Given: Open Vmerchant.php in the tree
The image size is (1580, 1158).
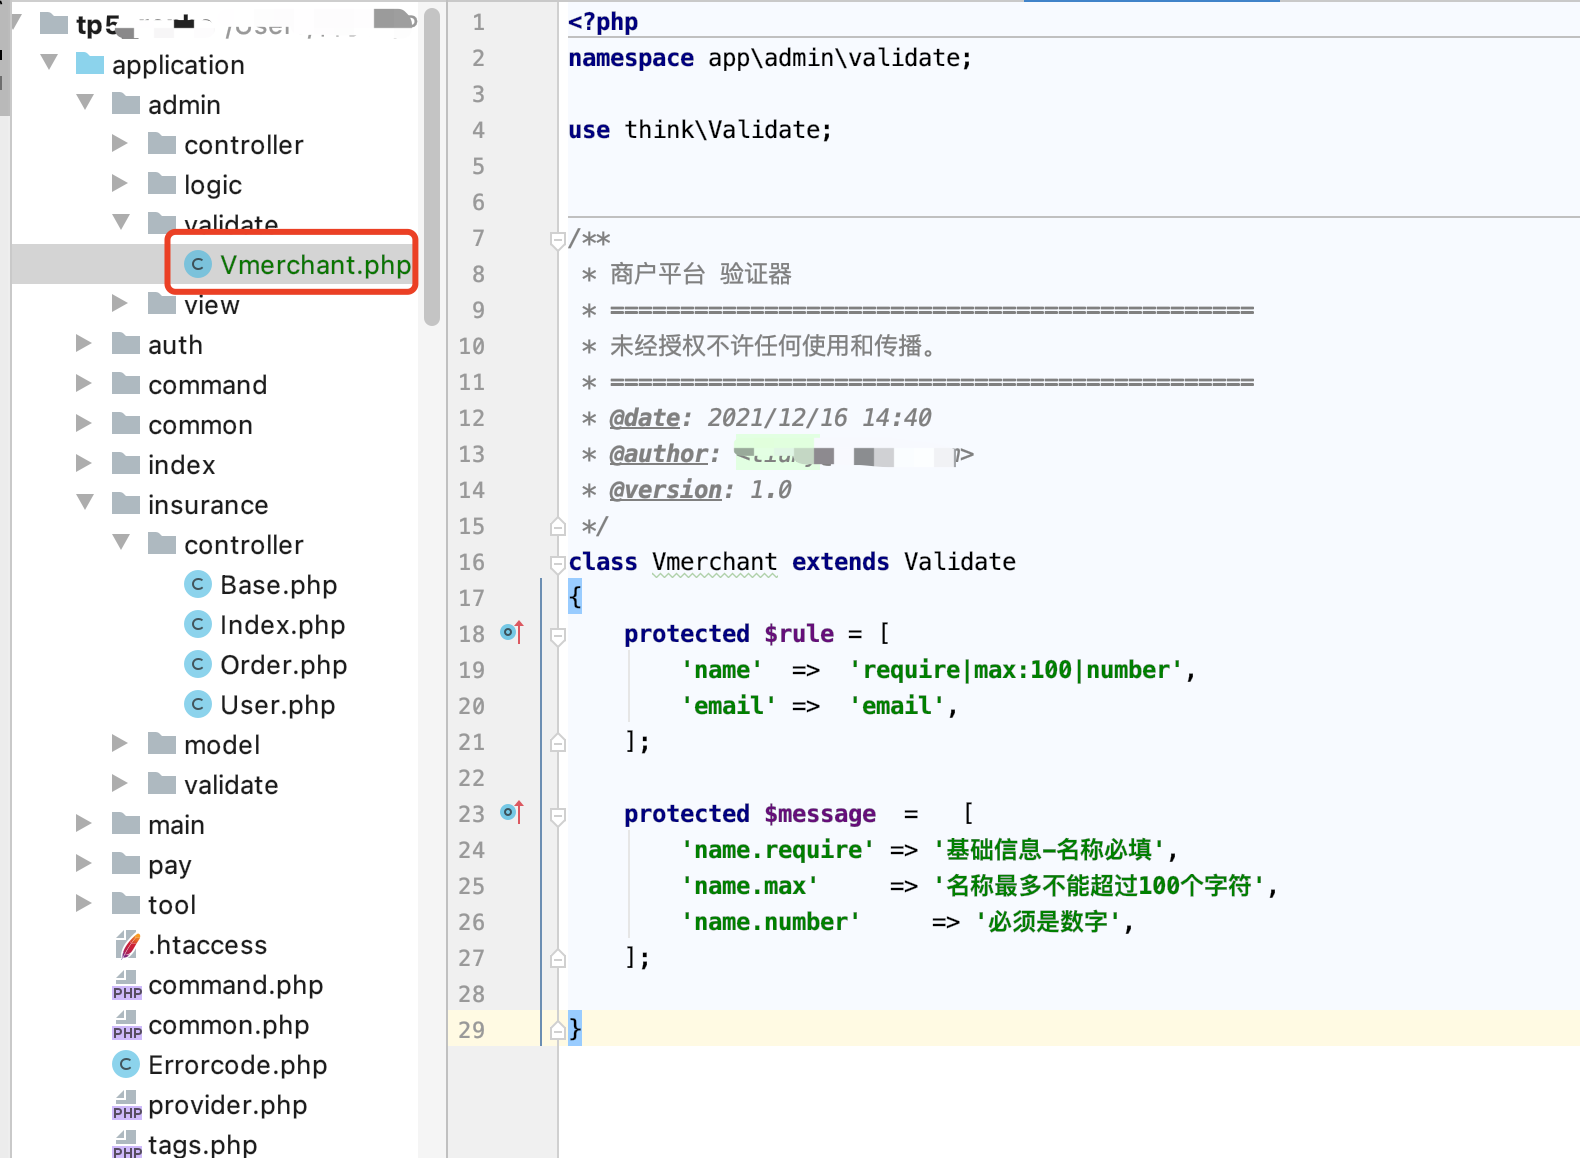Looking at the screenshot, I should pos(315,265).
